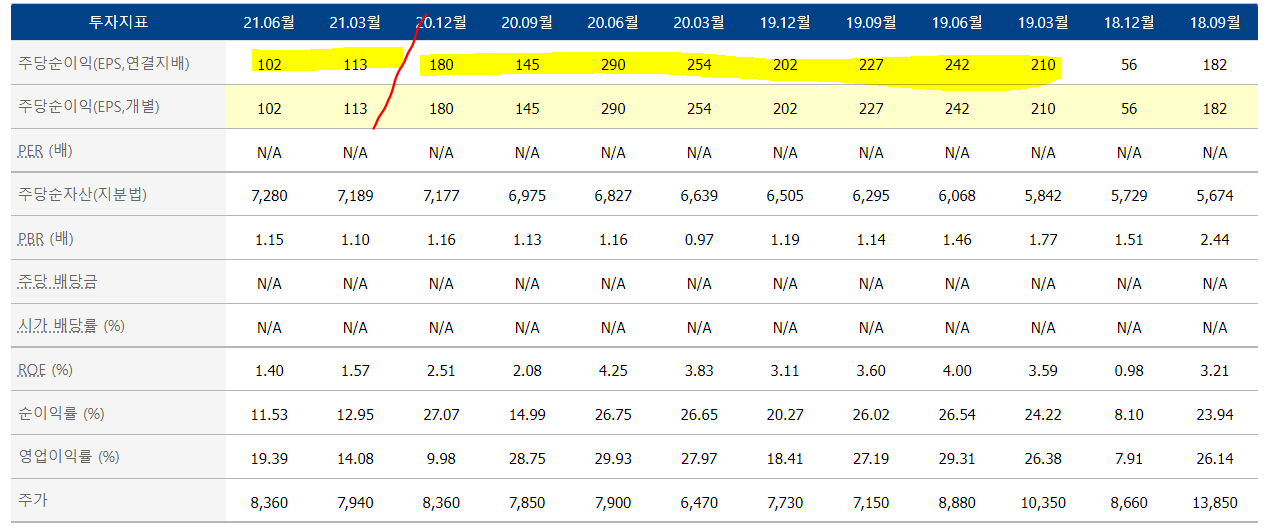Select PER N/A under 21.06월
The height and width of the screenshot is (530, 1270).
[269, 153]
